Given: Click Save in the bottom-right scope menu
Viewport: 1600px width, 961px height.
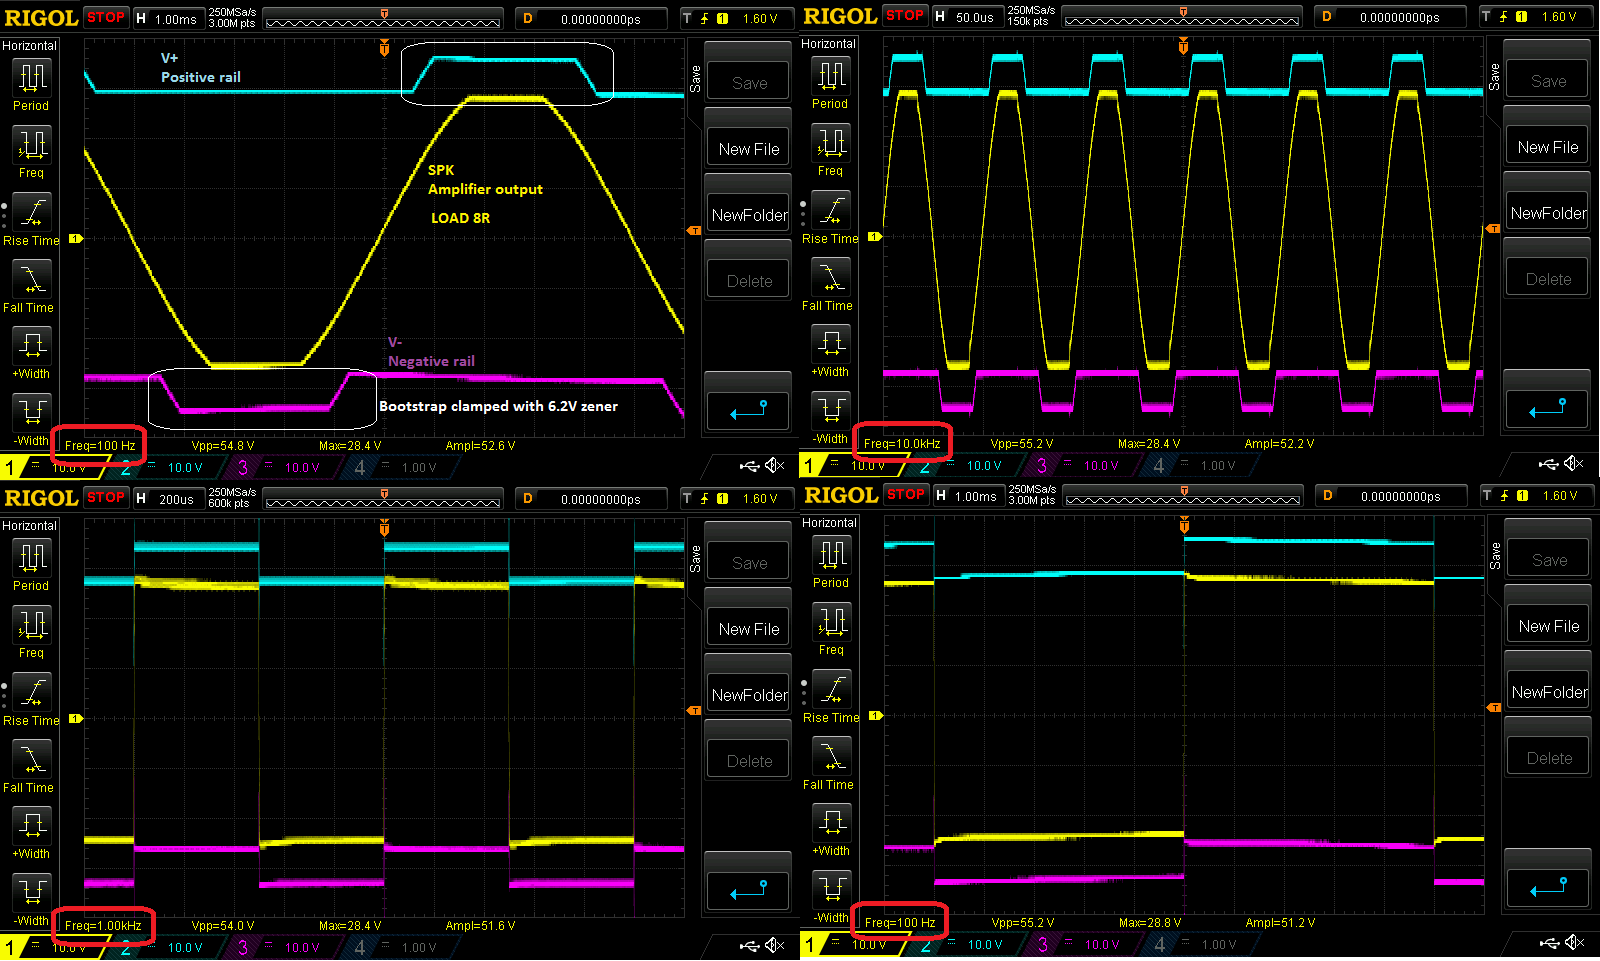Looking at the screenshot, I should (x=1549, y=560).
